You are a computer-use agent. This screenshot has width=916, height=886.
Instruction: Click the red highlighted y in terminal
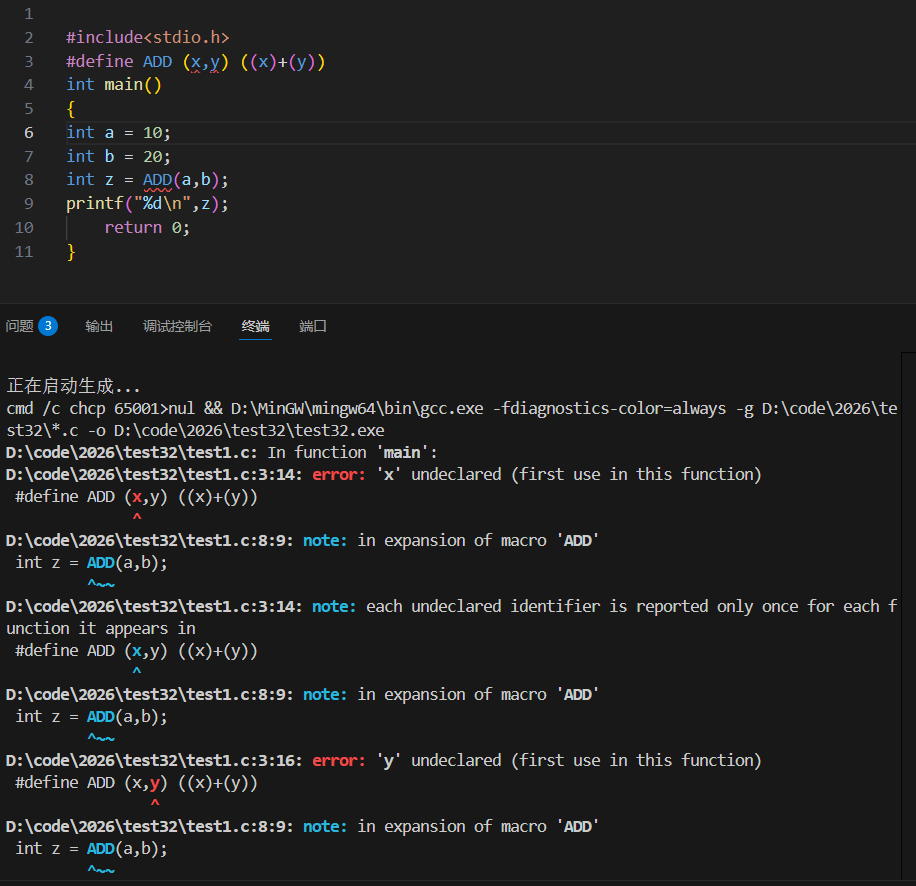click(x=155, y=783)
